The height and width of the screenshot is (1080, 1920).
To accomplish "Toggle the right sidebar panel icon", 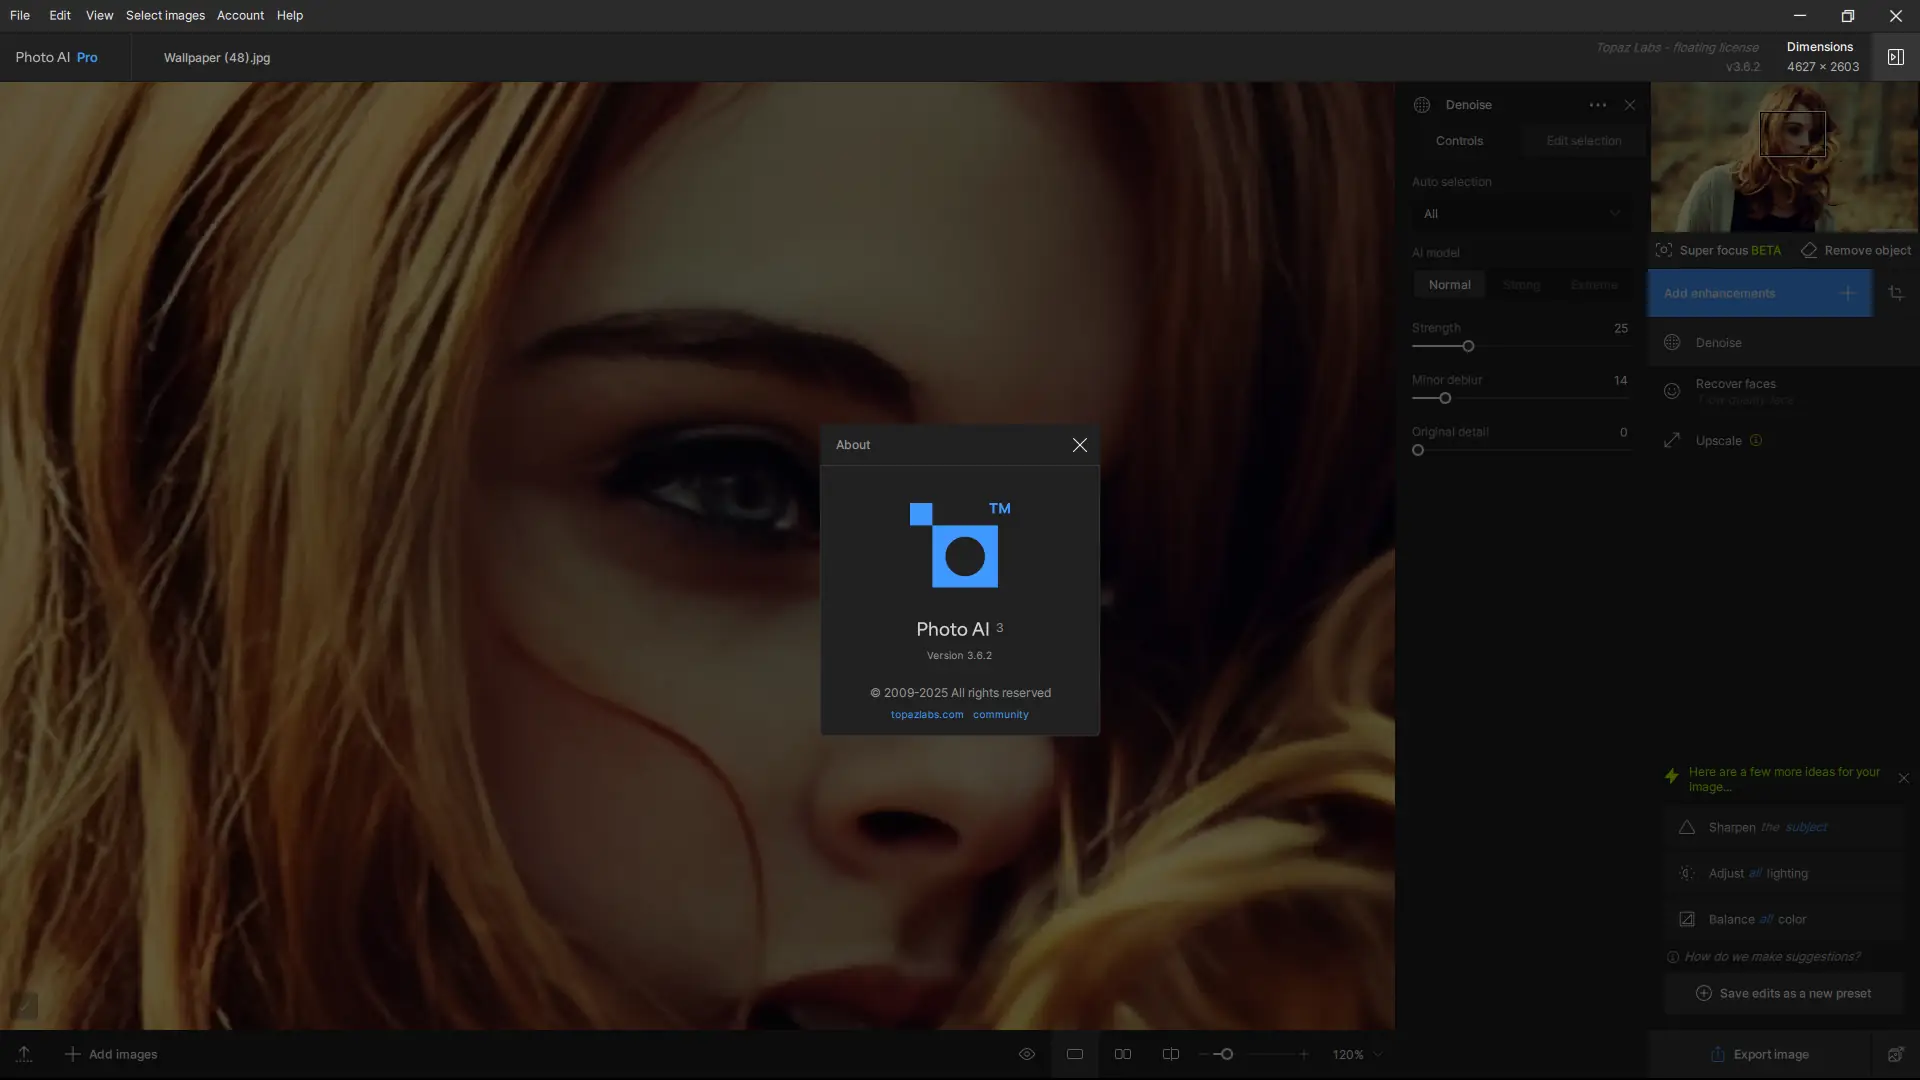I will [x=1895, y=57].
